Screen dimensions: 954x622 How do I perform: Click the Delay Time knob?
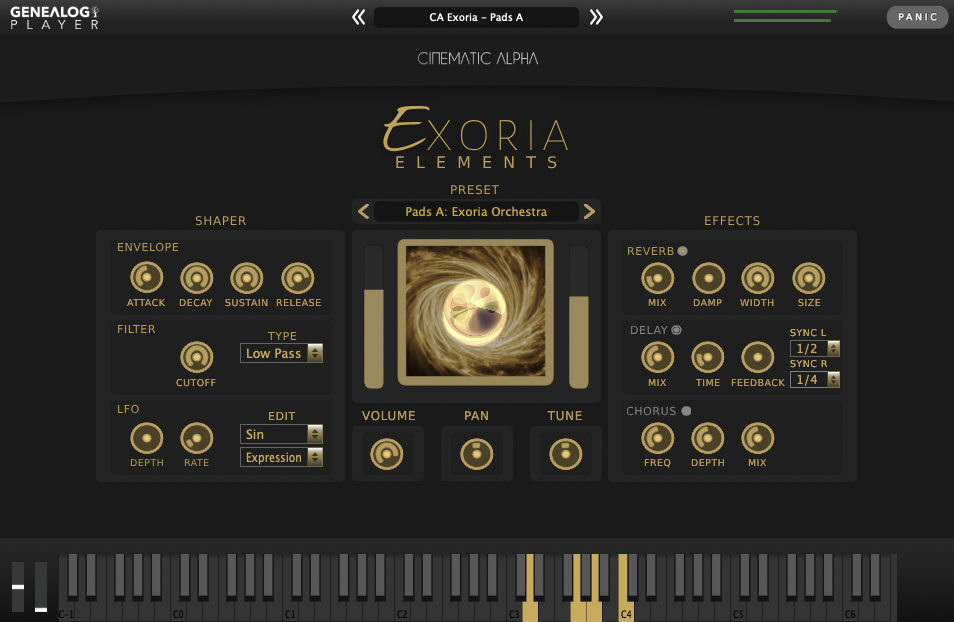pos(708,357)
